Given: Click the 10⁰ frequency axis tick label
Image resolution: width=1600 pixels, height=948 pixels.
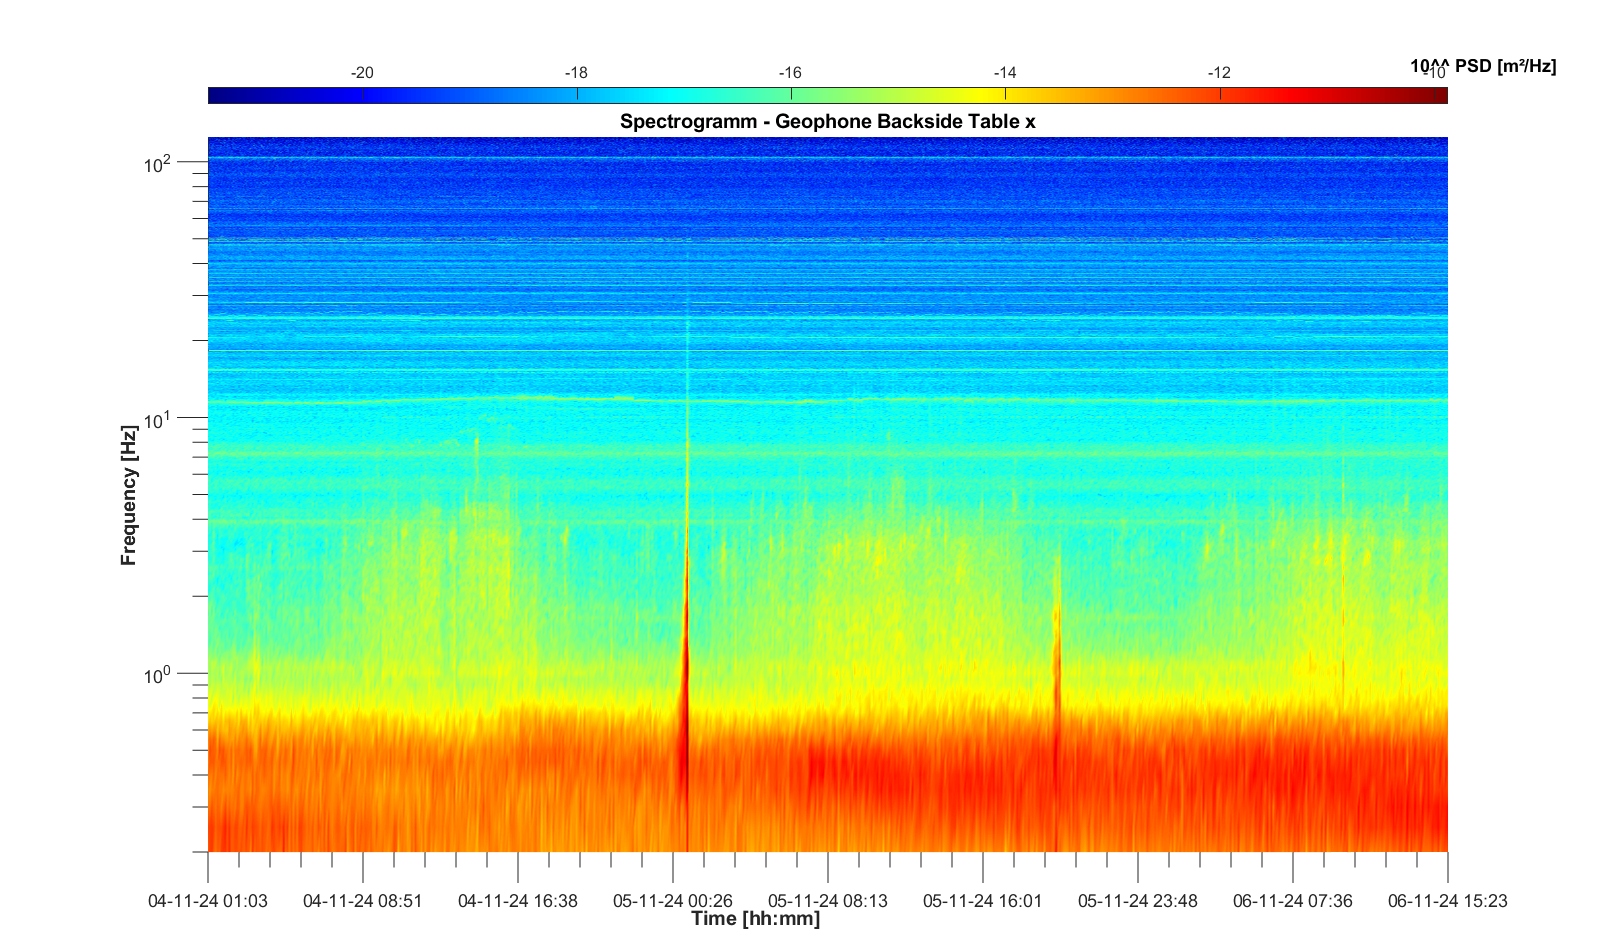Looking at the screenshot, I should click(x=158, y=675).
